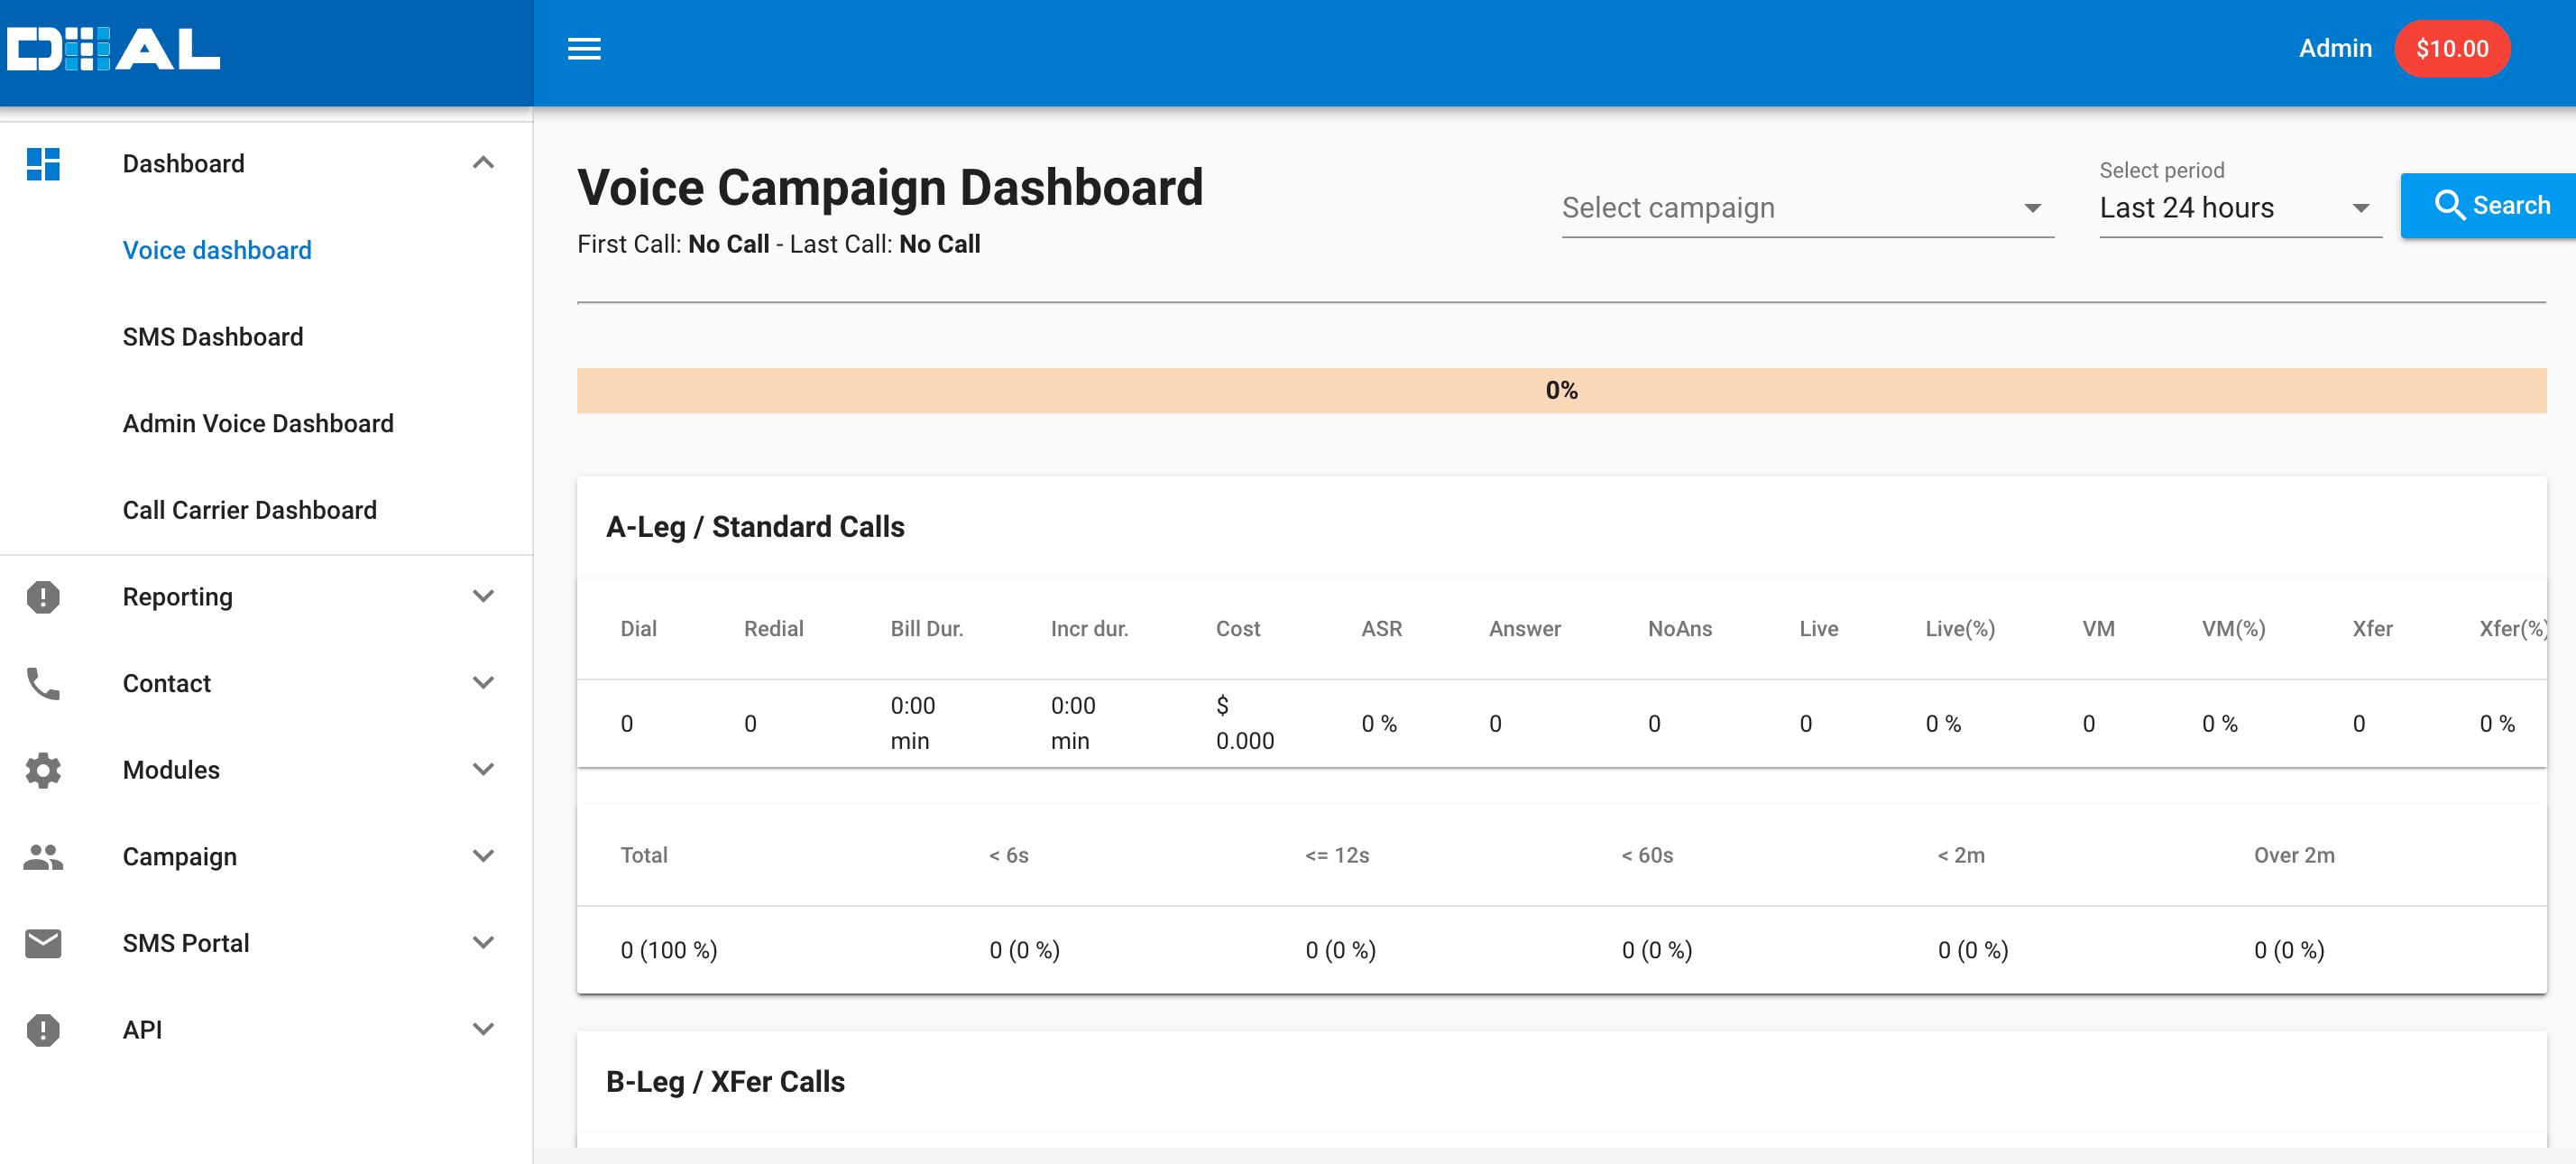Click the Reporting alert icon
The image size is (2576, 1164).
(43, 597)
